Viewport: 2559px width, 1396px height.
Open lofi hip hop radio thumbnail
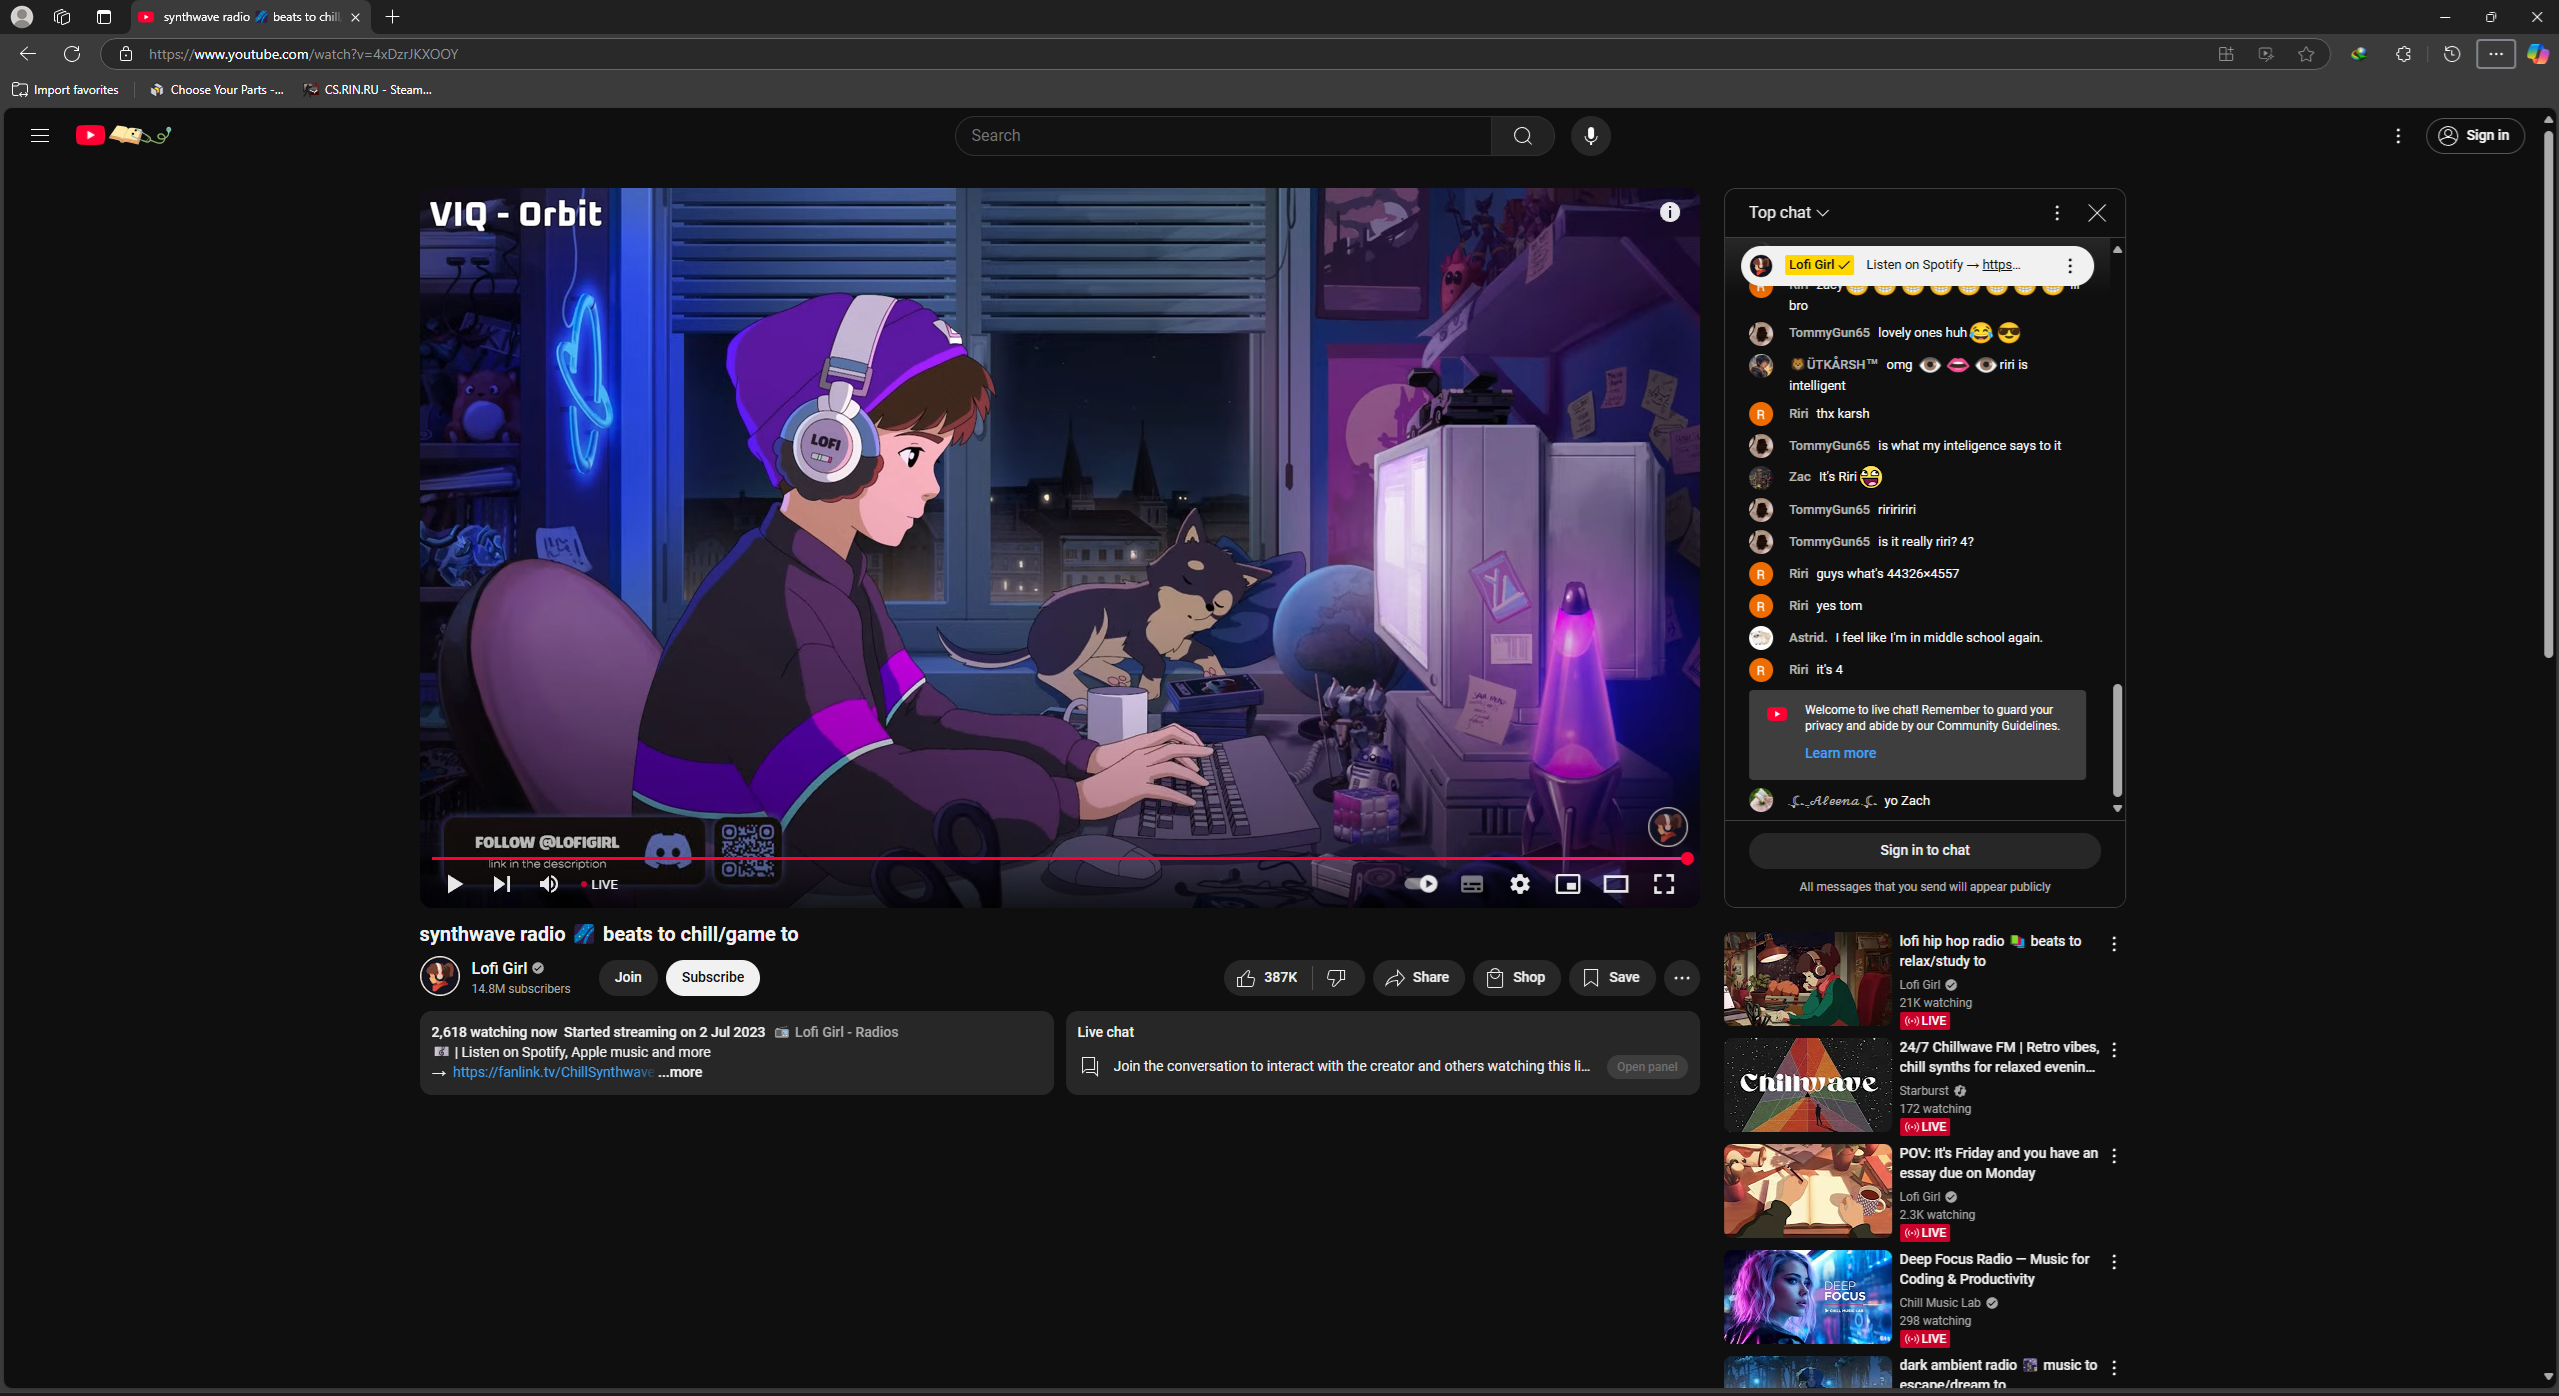pyautogui.click(x=1807, y=979)
